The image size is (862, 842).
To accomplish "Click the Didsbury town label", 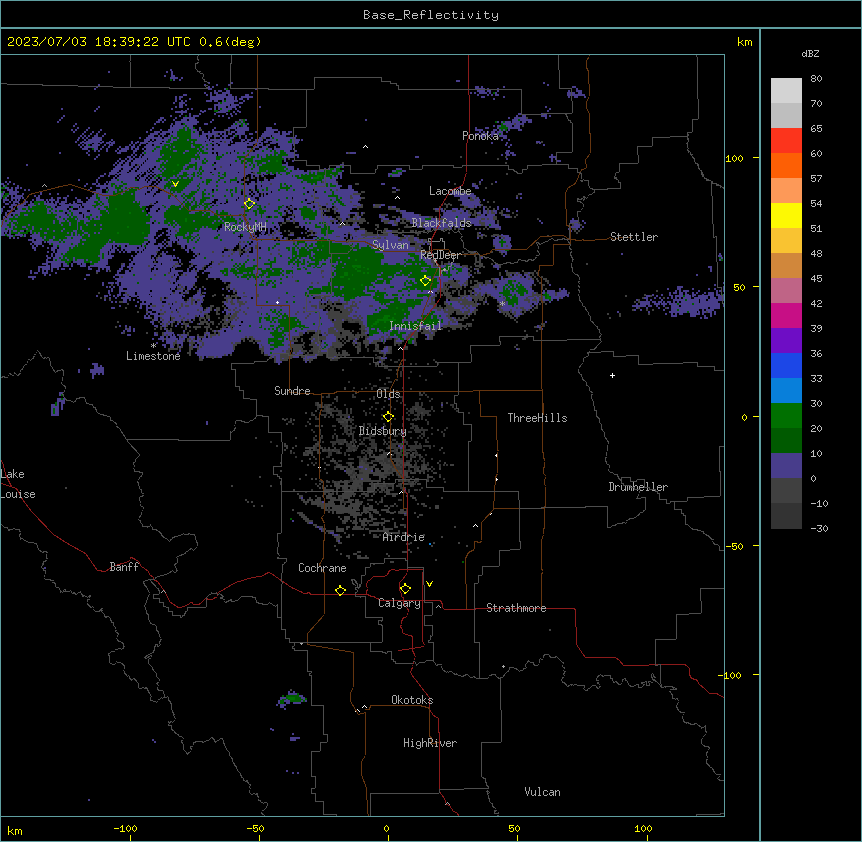I will 383,431.
